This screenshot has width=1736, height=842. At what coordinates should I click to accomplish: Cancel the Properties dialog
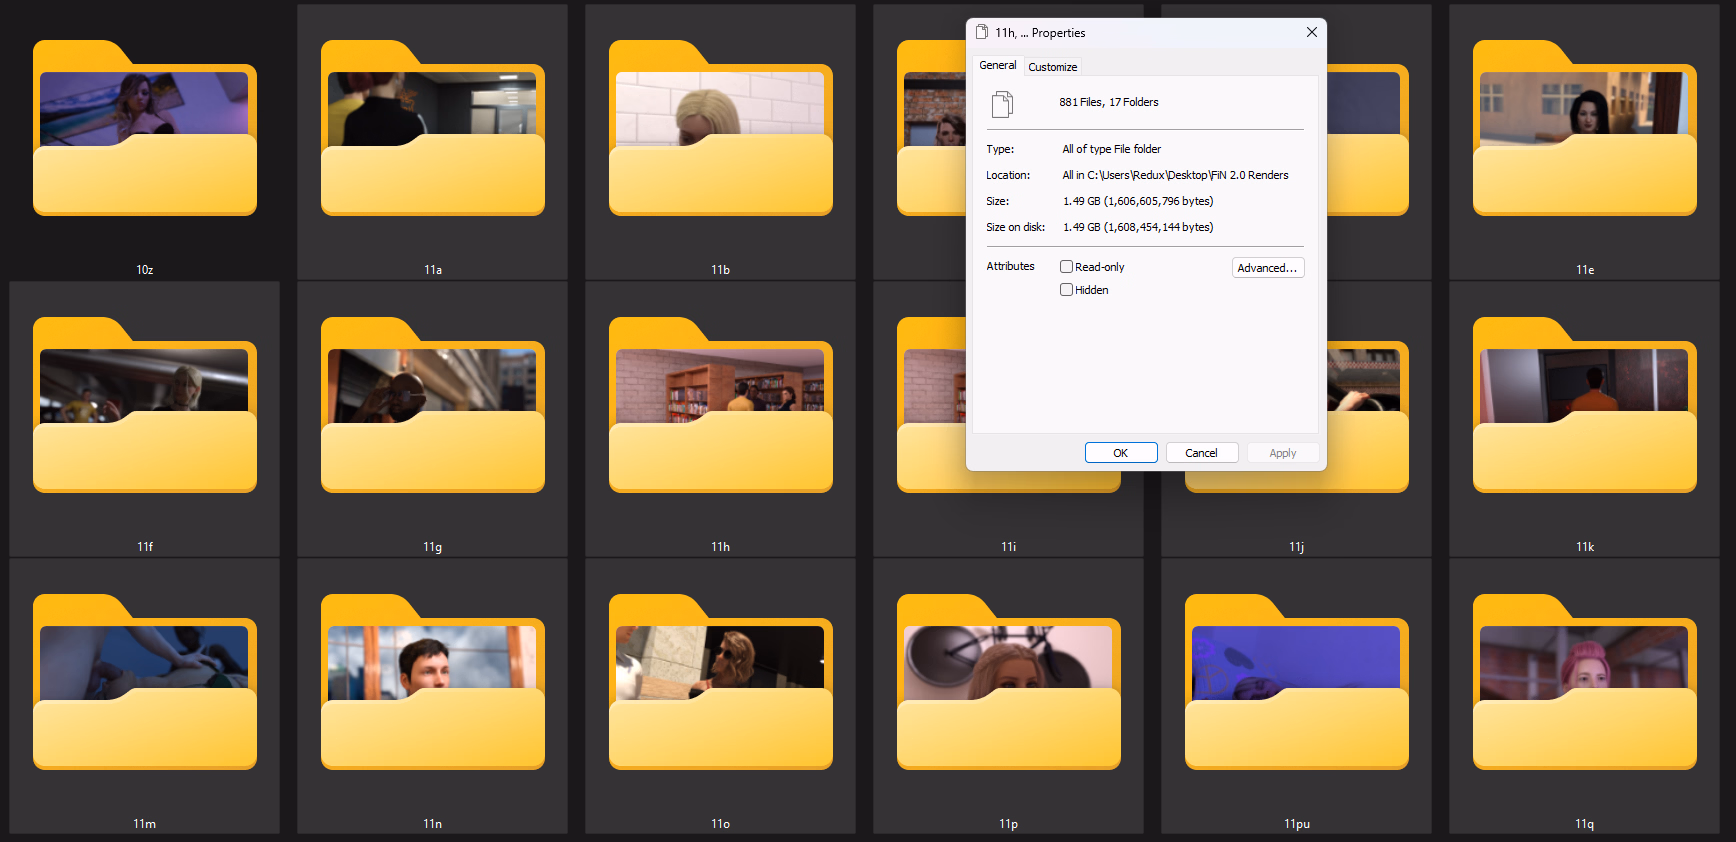1201,453
